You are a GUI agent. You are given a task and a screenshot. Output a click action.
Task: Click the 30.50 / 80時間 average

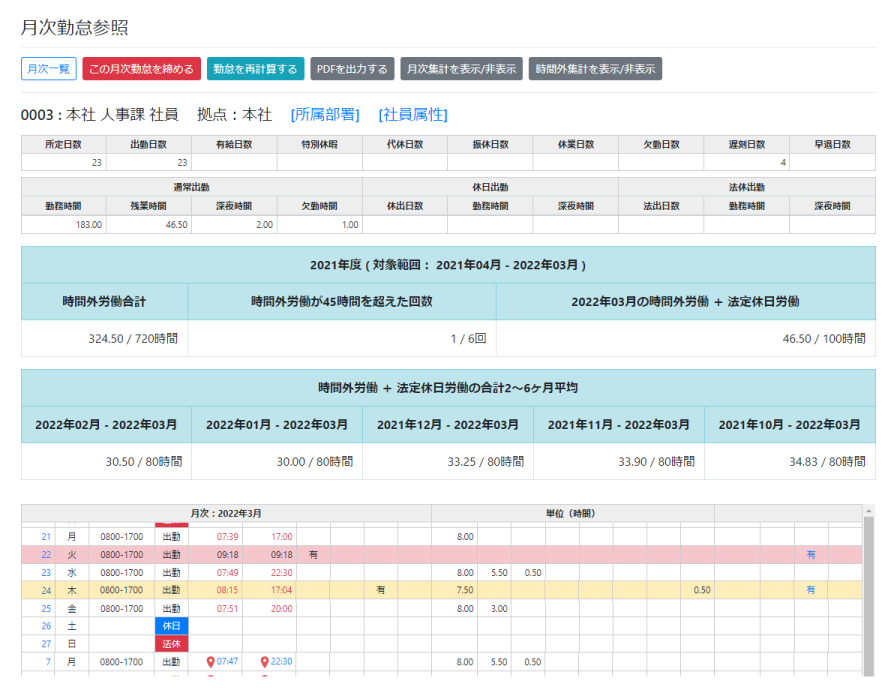tap(144, 462)
